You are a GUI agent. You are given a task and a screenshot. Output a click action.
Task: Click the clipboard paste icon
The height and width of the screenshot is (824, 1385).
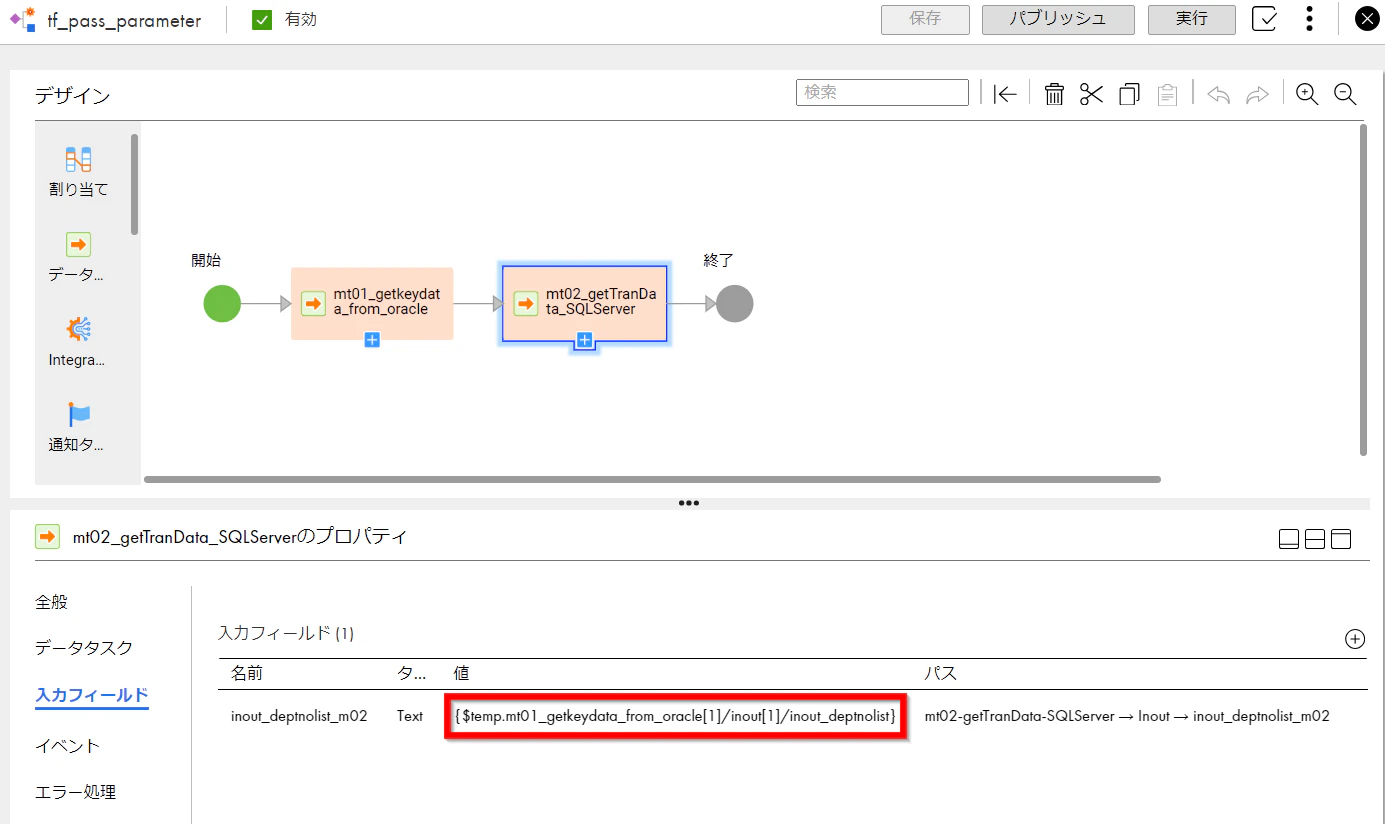click(1166, 94)
